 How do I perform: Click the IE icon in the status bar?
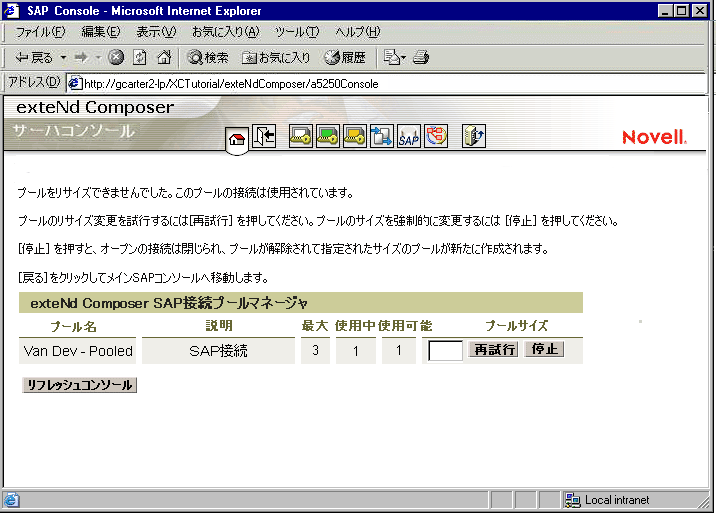(x=11, y=500)
